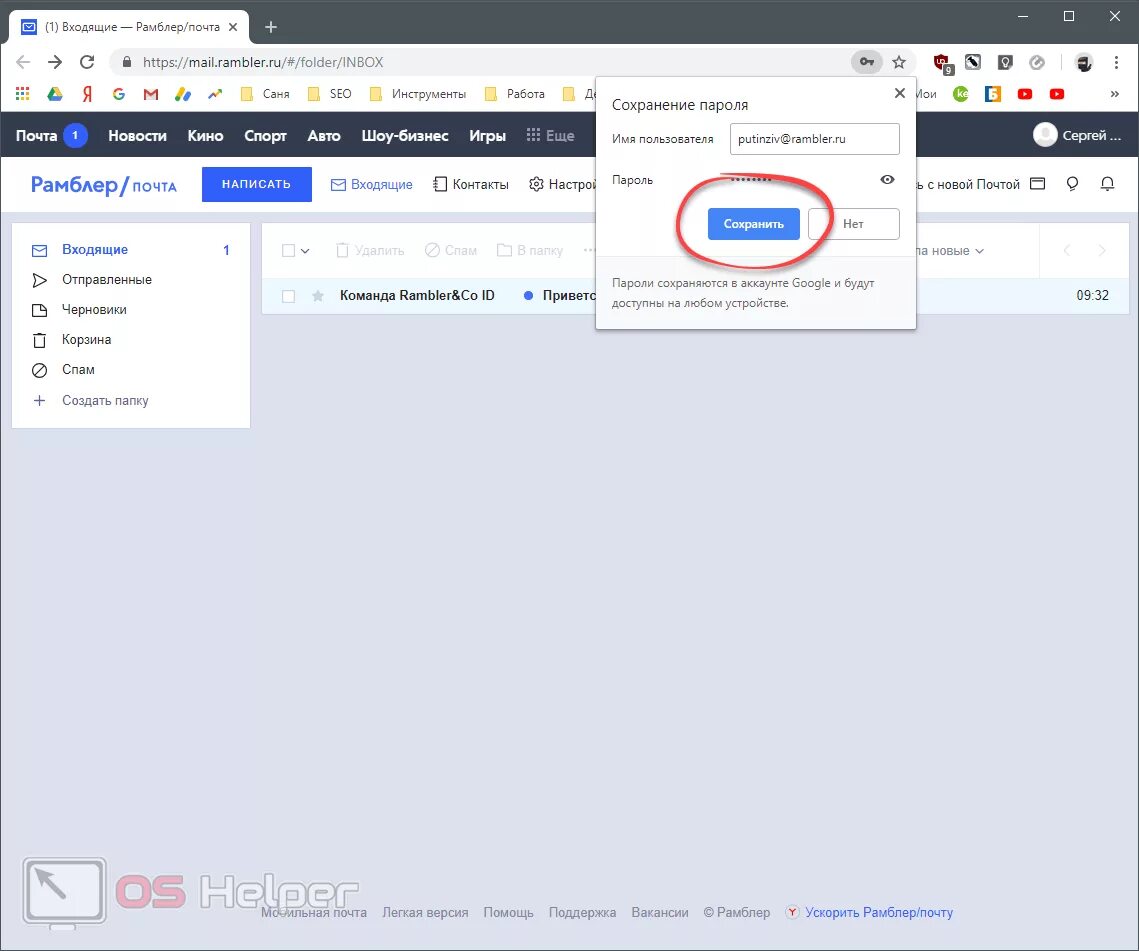Open a new browser tab
This screenshot has height=951, width=1139.
271,27
